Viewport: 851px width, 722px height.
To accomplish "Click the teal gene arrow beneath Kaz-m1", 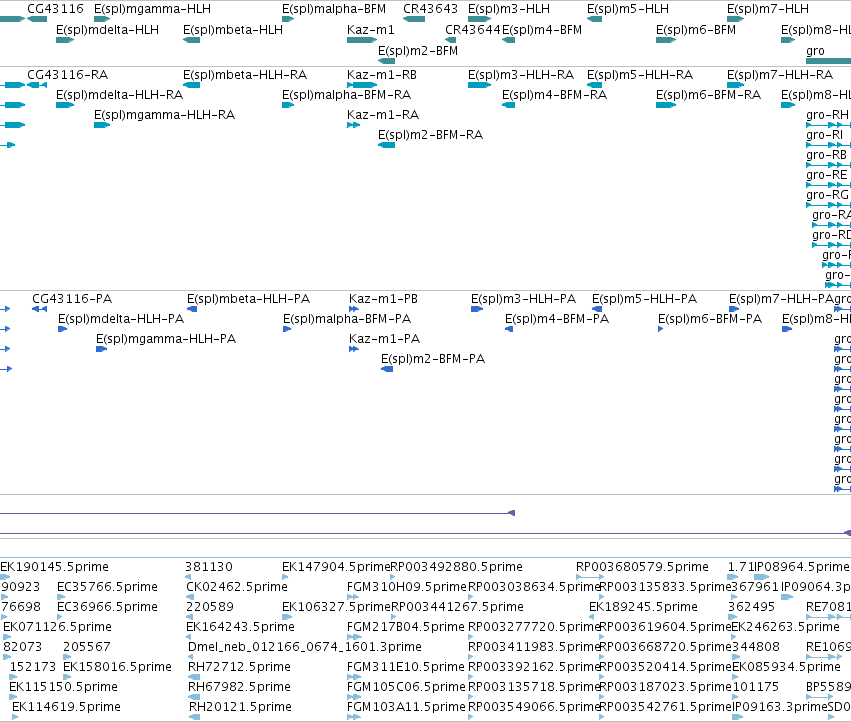I will pyautogui.click(x=362, y=40).
